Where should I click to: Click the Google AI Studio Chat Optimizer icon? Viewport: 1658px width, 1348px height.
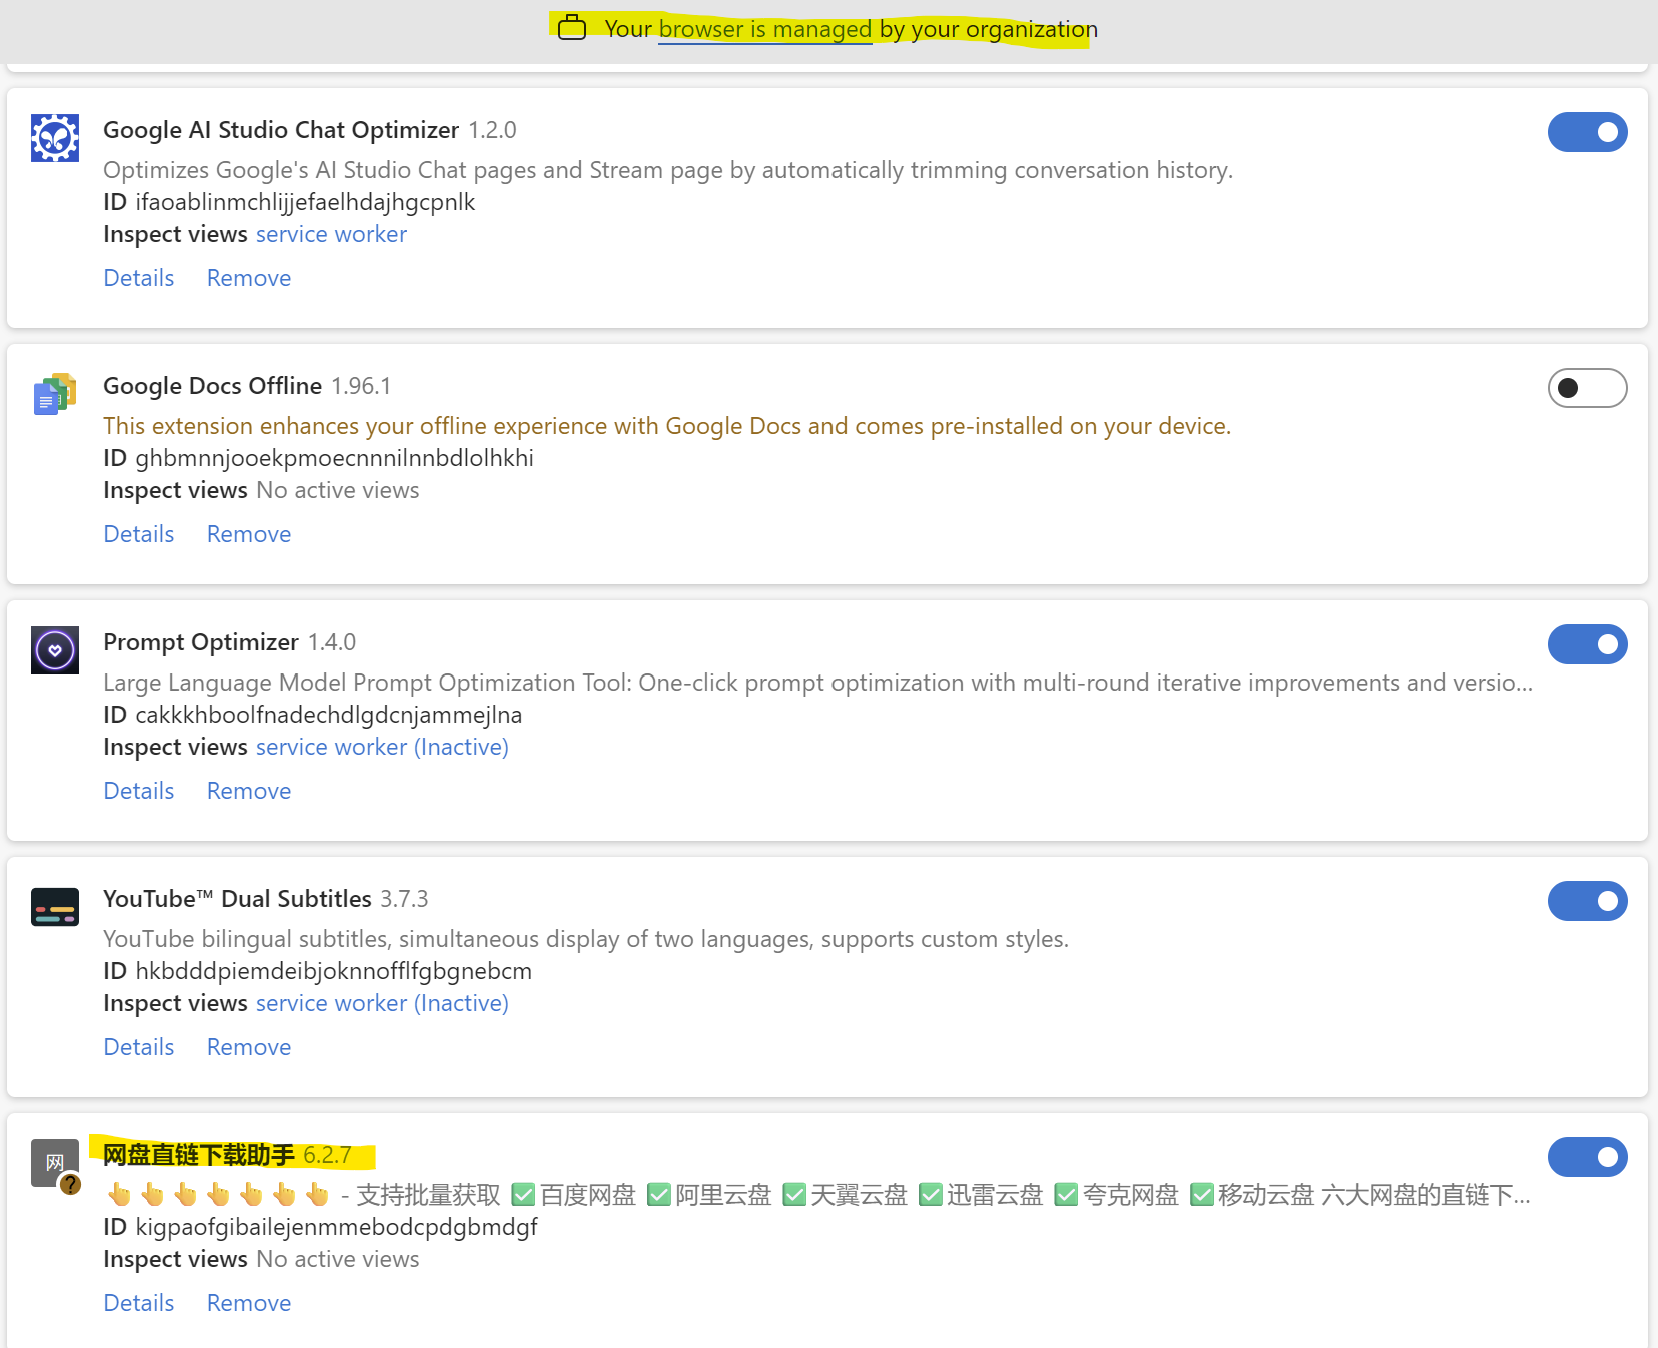click(x=55, y=138)
